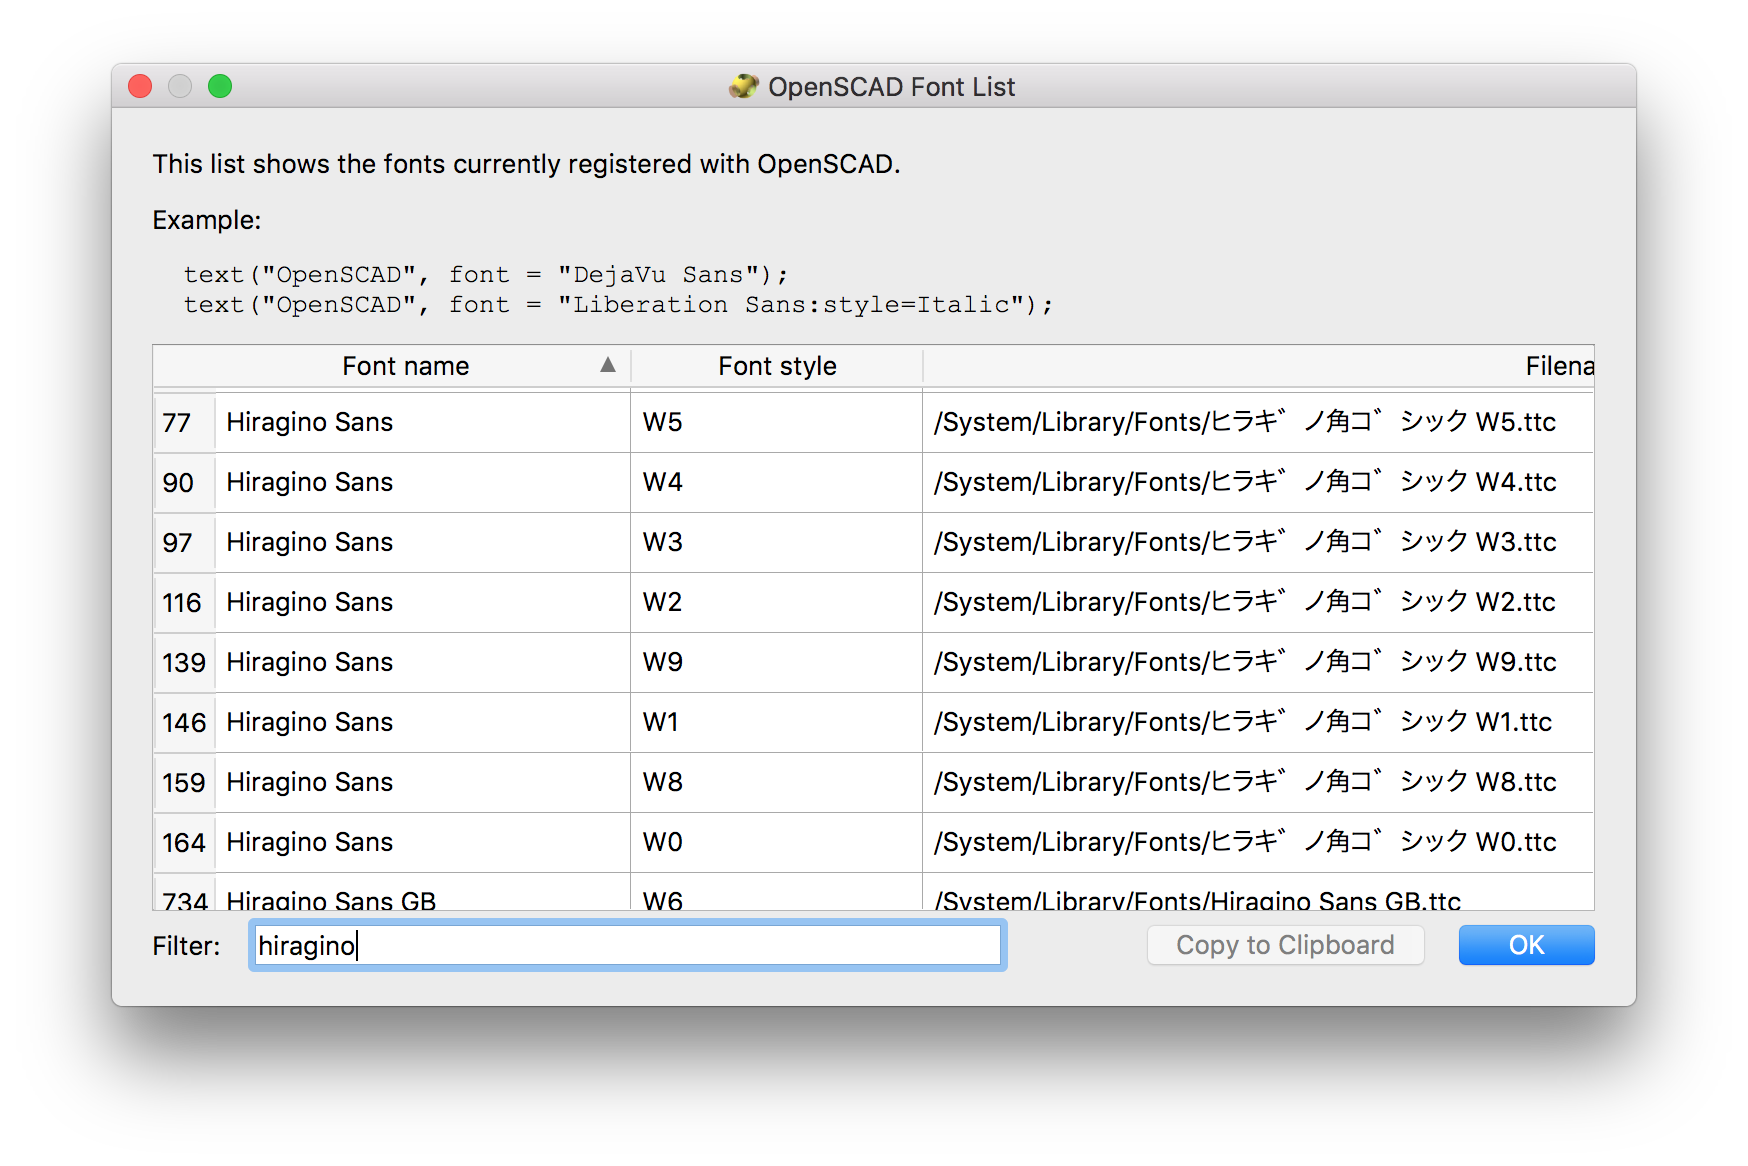Select the Hiragino Sans name in row 159
Screen dimensions: 1748x1166
(423, 783)
